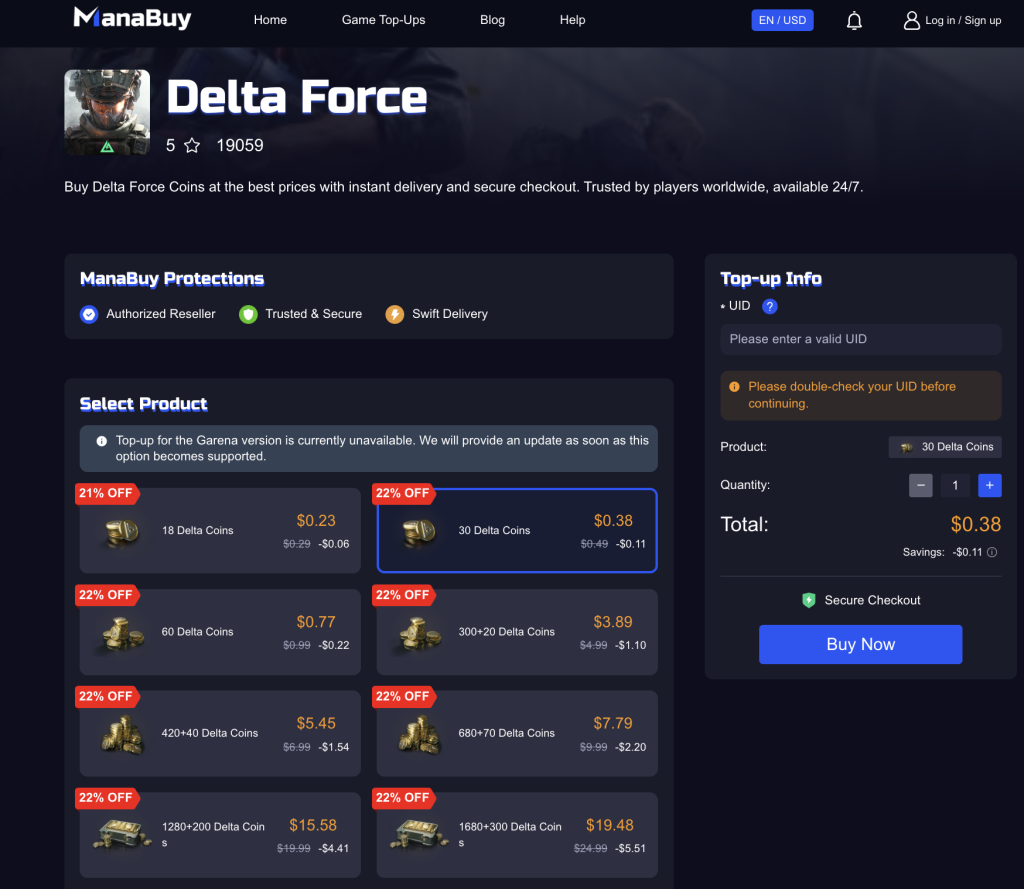
Task: Click the Select Product heading
Action: pos(144,404)
